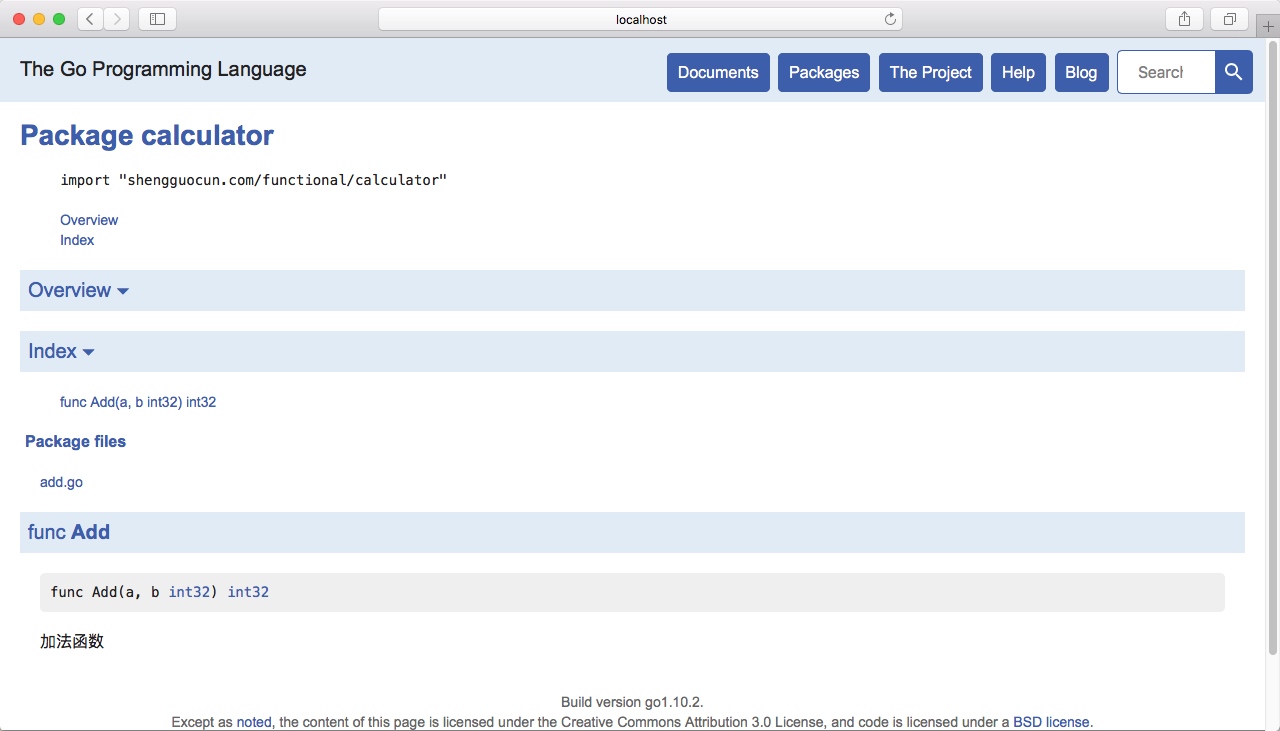Show all tabs overview icon
Screen dimensions: 1280x731
point(1229,19)
